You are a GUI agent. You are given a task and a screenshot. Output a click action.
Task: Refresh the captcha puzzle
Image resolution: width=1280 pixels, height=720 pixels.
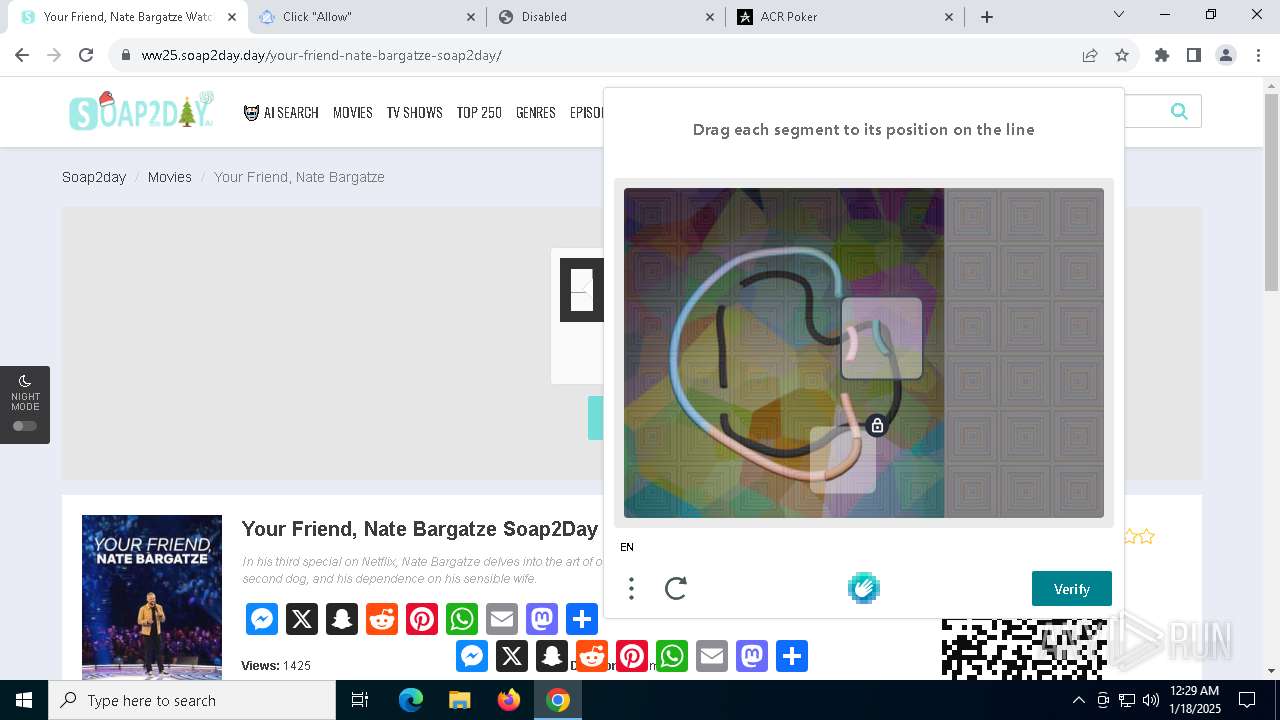tap(676, 588)
